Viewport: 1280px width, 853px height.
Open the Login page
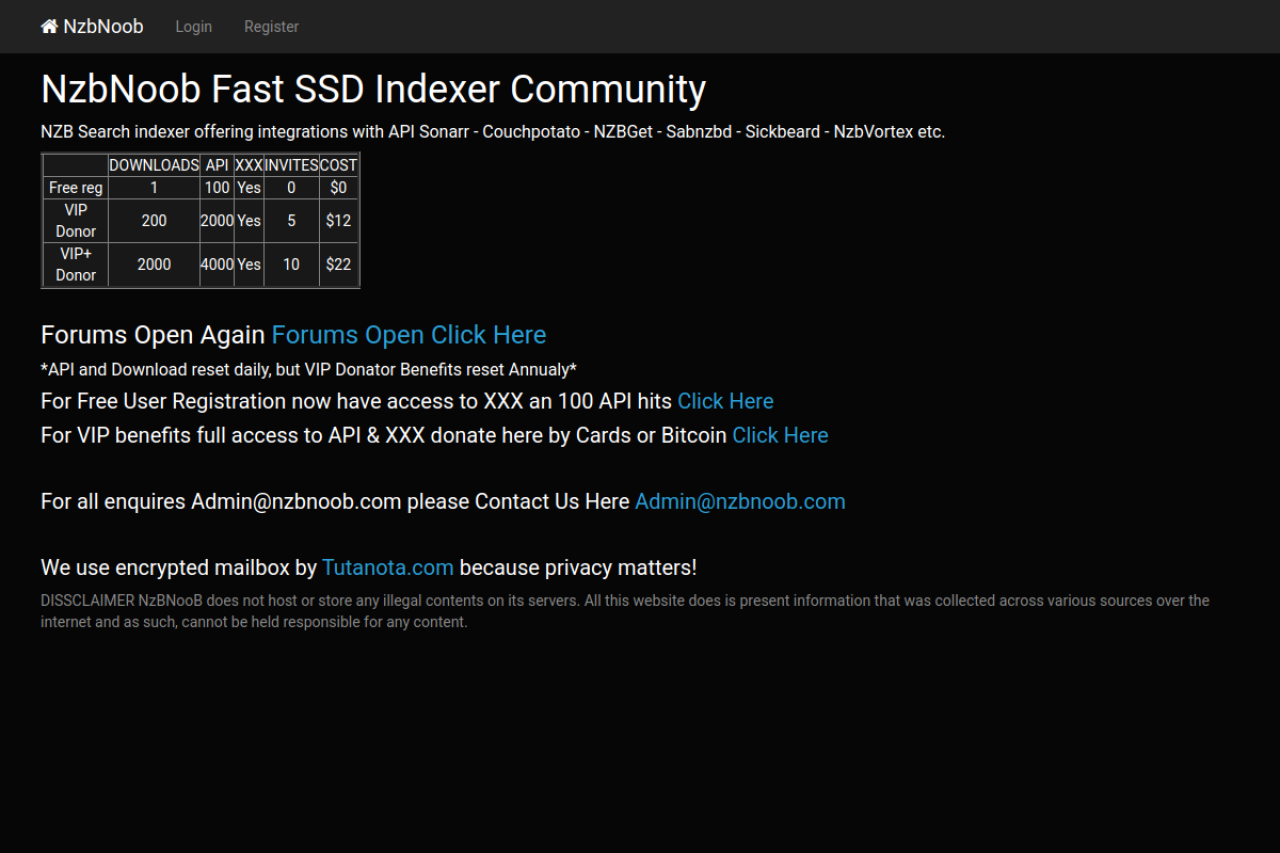[x=193, y=27]
